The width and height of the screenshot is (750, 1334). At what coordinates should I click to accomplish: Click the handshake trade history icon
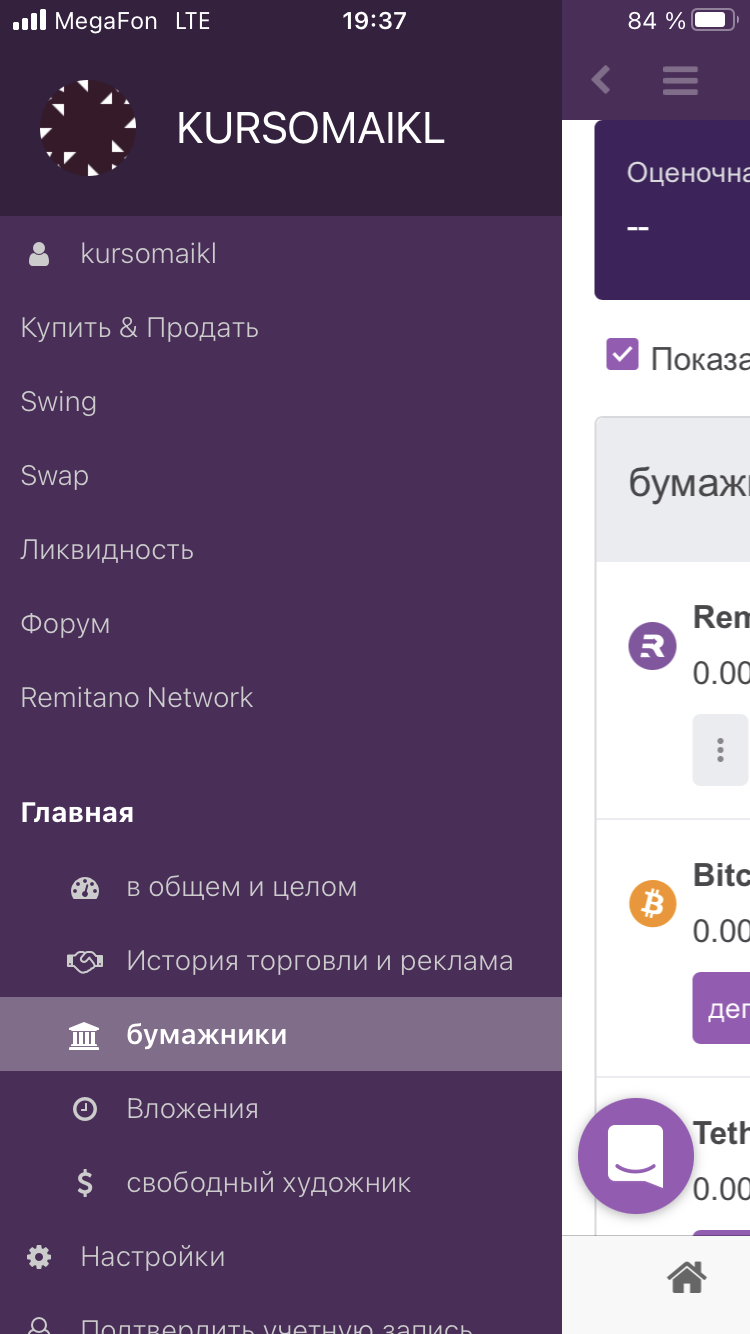click(85, 962)
